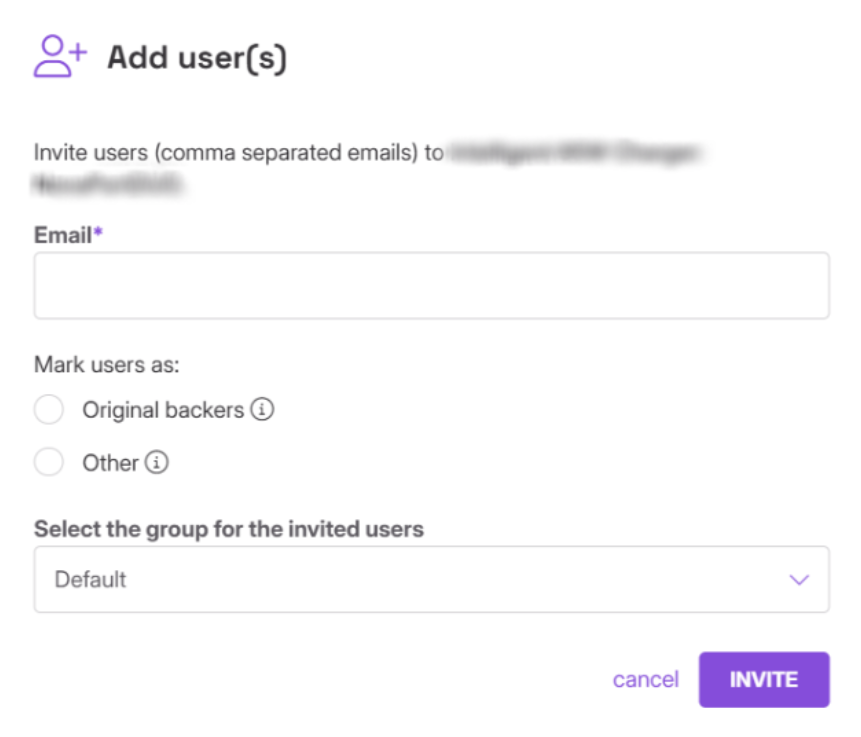Select the Original backers radio button
Viewport: 861px width, 737px height.
click(49, 410)
